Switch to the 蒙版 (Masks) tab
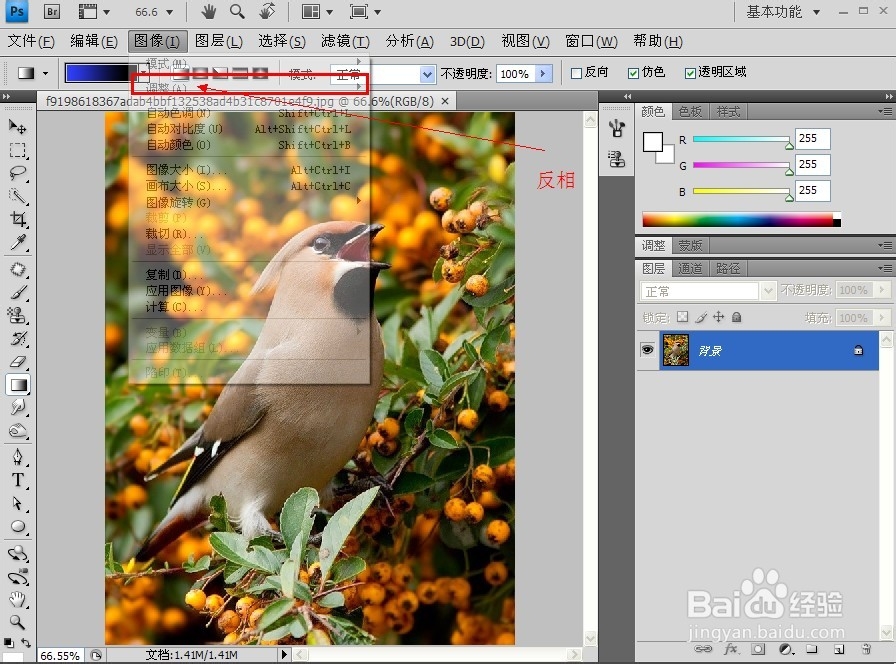The height and width of the screenshot is (664, 896). pos(690,245)
